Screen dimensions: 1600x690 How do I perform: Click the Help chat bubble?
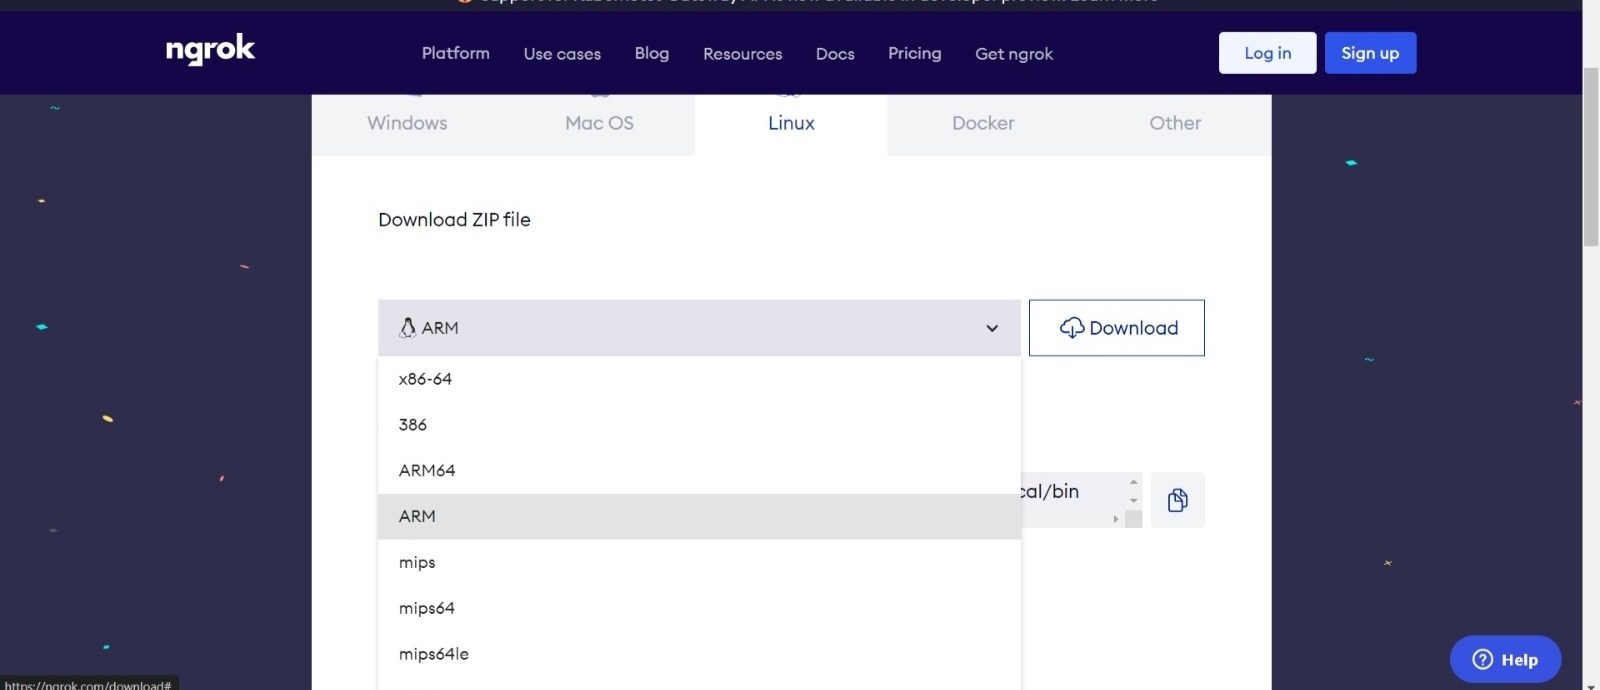[x=1505, y=659]
